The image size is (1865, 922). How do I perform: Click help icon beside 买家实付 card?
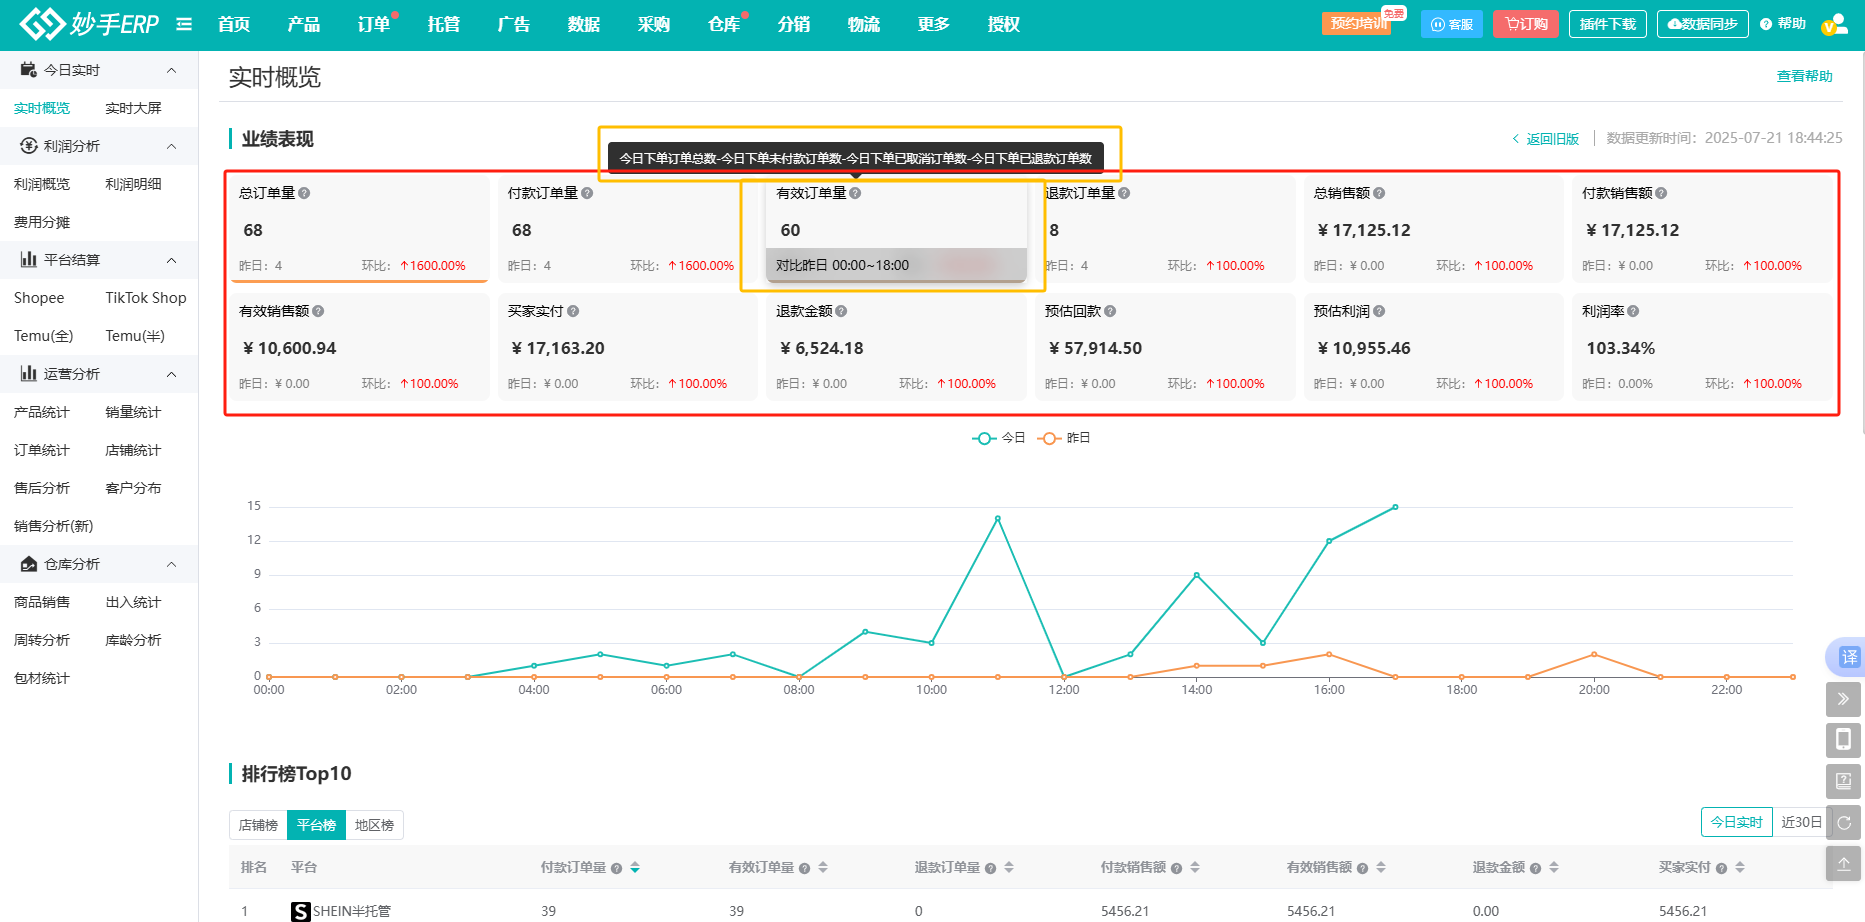(x=573, y=311)
